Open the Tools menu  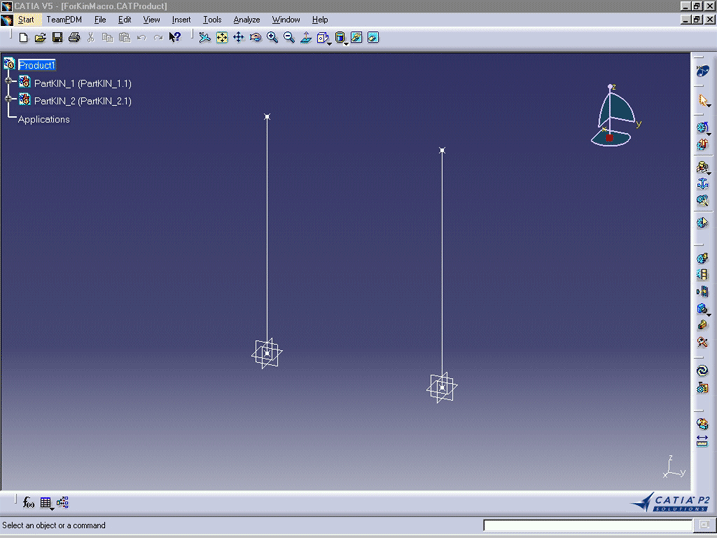coord(212,19)
